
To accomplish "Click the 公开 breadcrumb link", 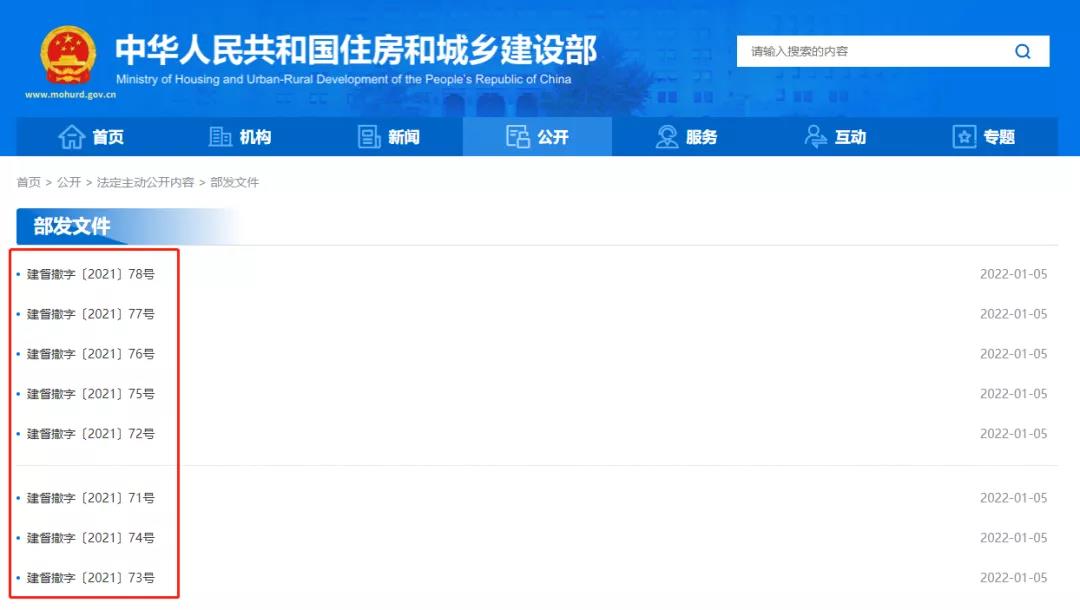I will coord(66,182).
